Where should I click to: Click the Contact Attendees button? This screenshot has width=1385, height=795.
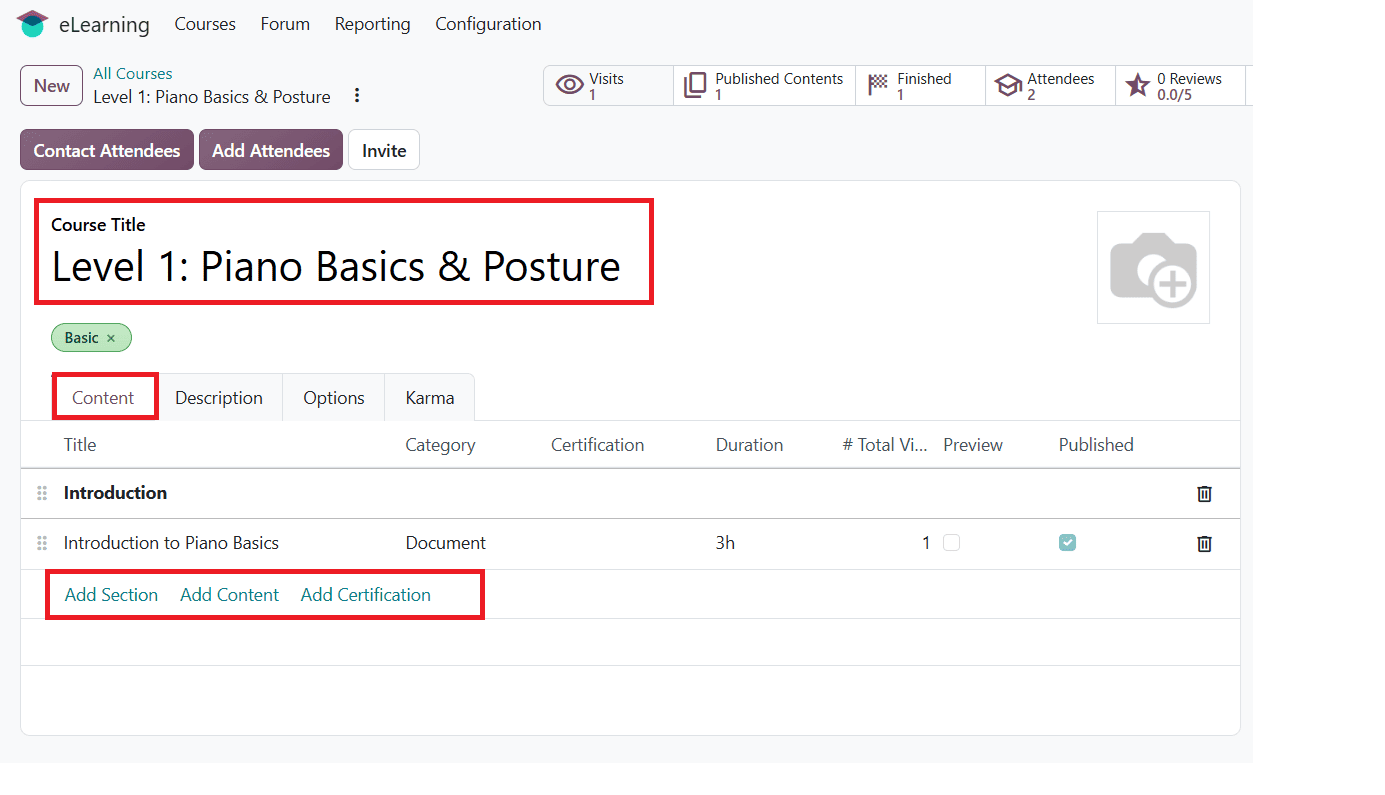pyautogui.click(x=107, y=150)
